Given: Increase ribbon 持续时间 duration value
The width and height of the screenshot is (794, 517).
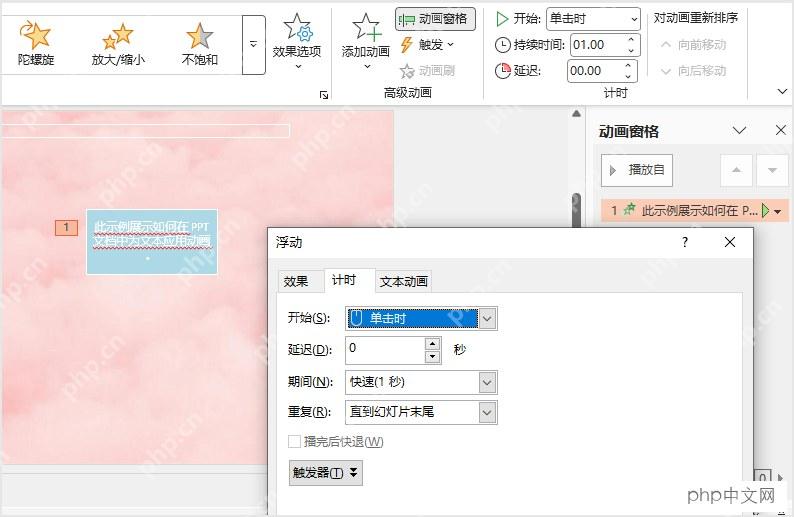Looking at the screenshot, I should click(631, 39).
